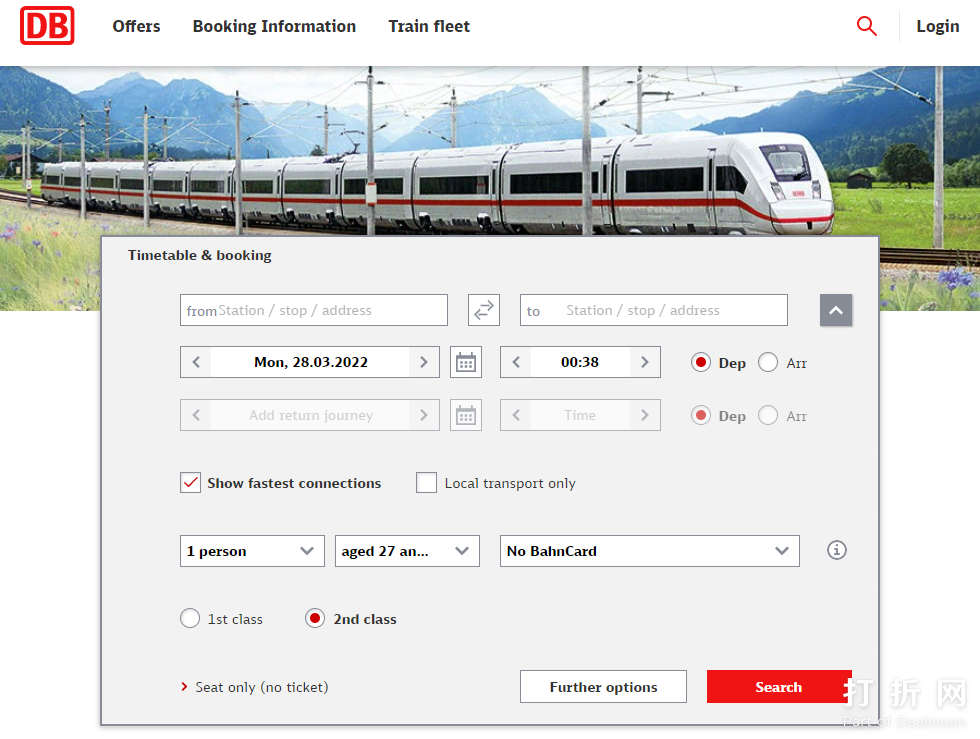This screenshot has width=980, height=739.
Task: Click the DB logo icon
Action: pyautogui.click(x=47, y=26)
